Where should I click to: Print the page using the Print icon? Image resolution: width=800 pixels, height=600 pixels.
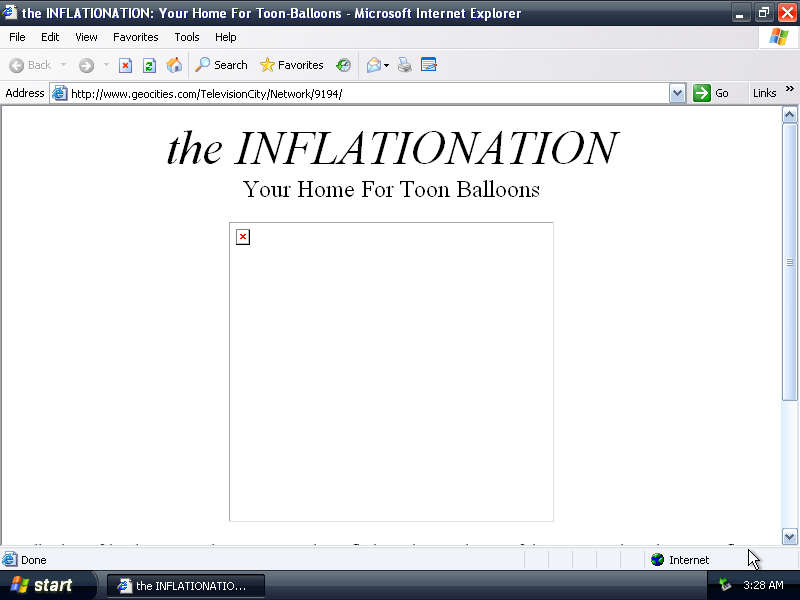(405, 65)
